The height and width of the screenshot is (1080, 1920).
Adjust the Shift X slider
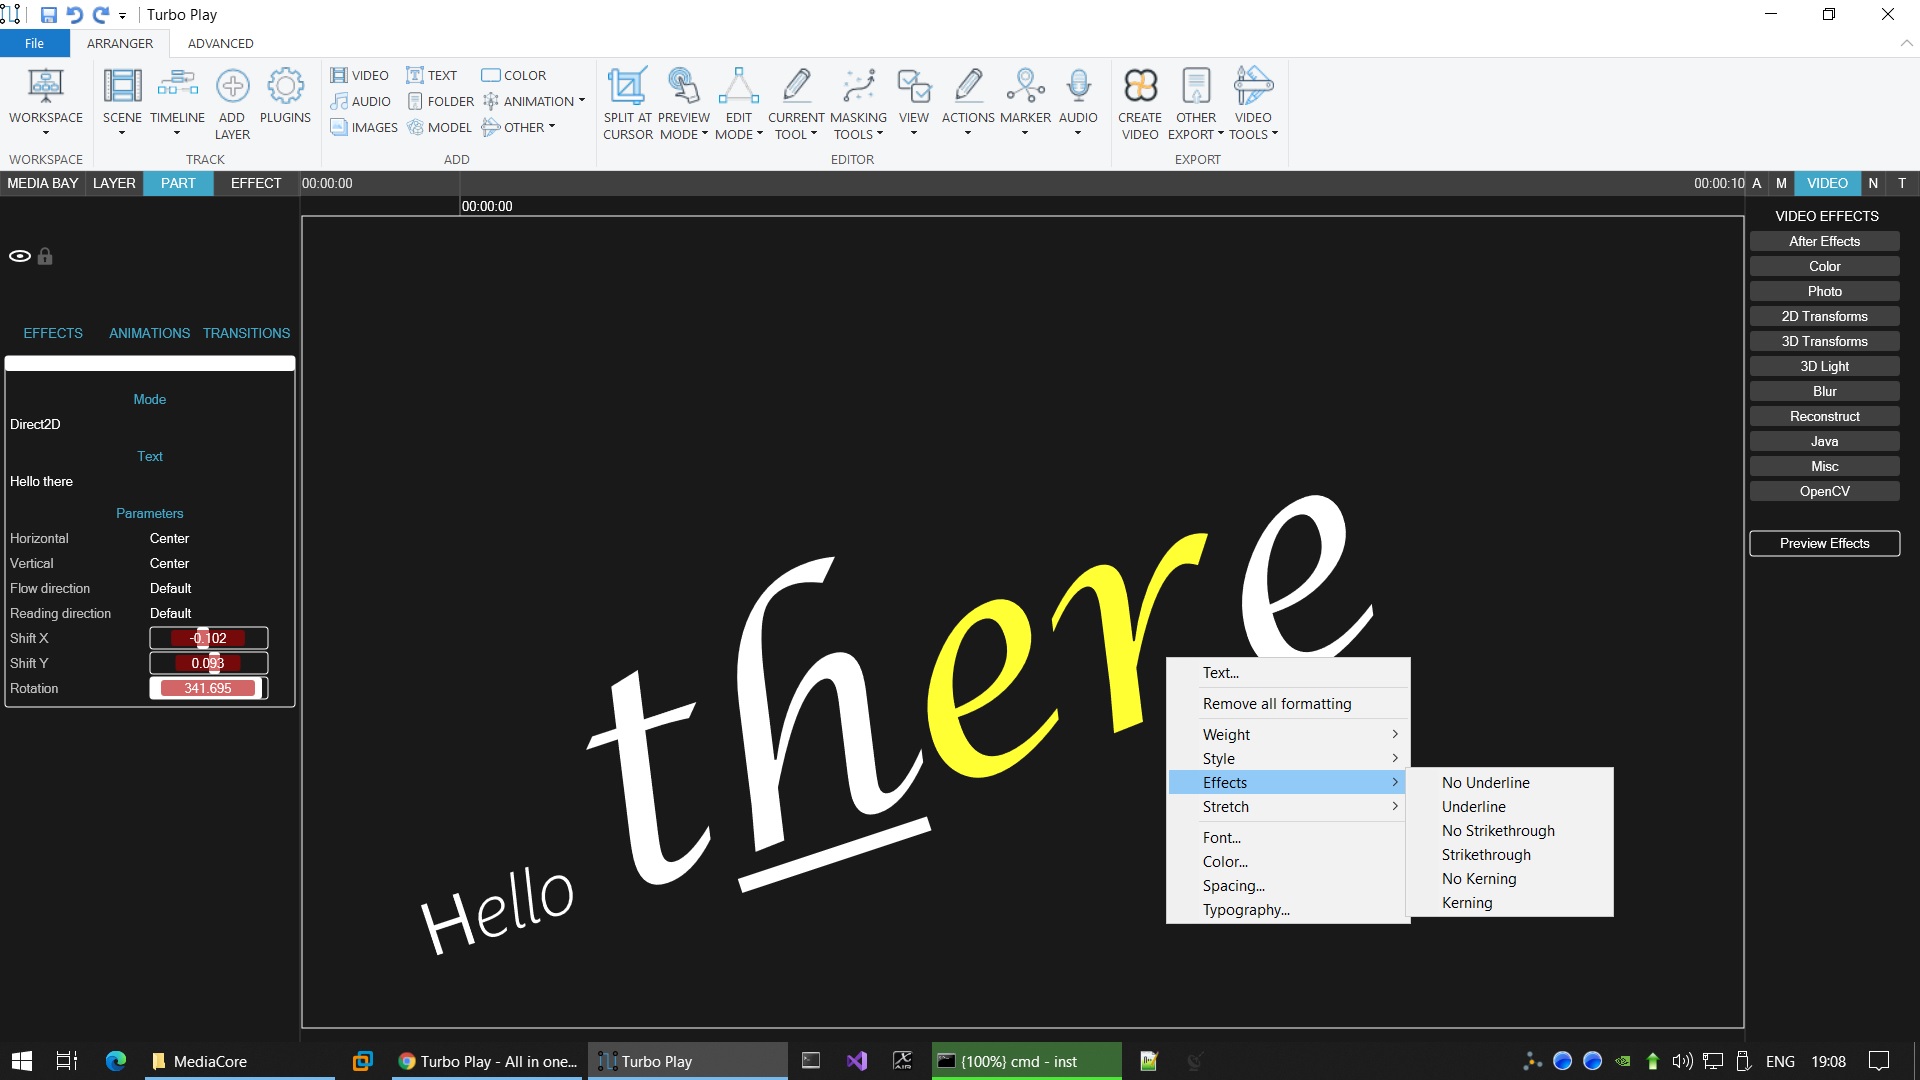coord(208,638)
